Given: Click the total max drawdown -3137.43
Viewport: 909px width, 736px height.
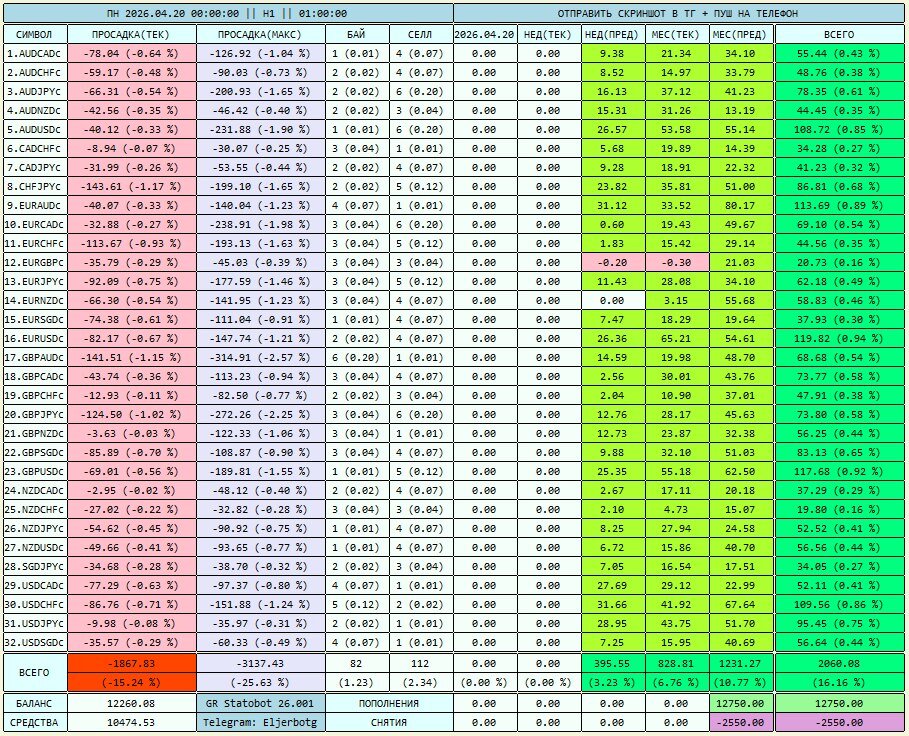Looking at the screenshot, I should coord(260,664).
